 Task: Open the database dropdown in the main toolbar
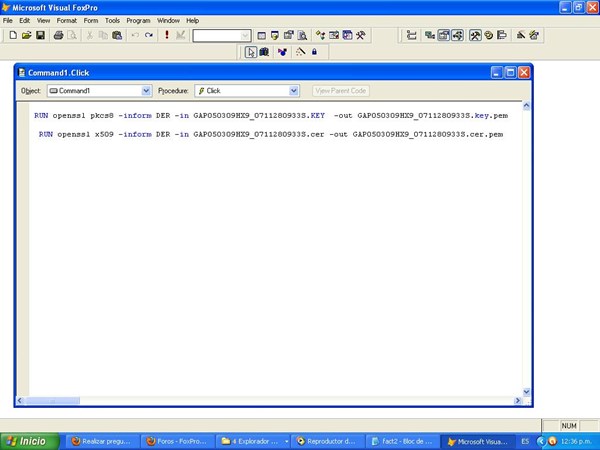point(246,35)
